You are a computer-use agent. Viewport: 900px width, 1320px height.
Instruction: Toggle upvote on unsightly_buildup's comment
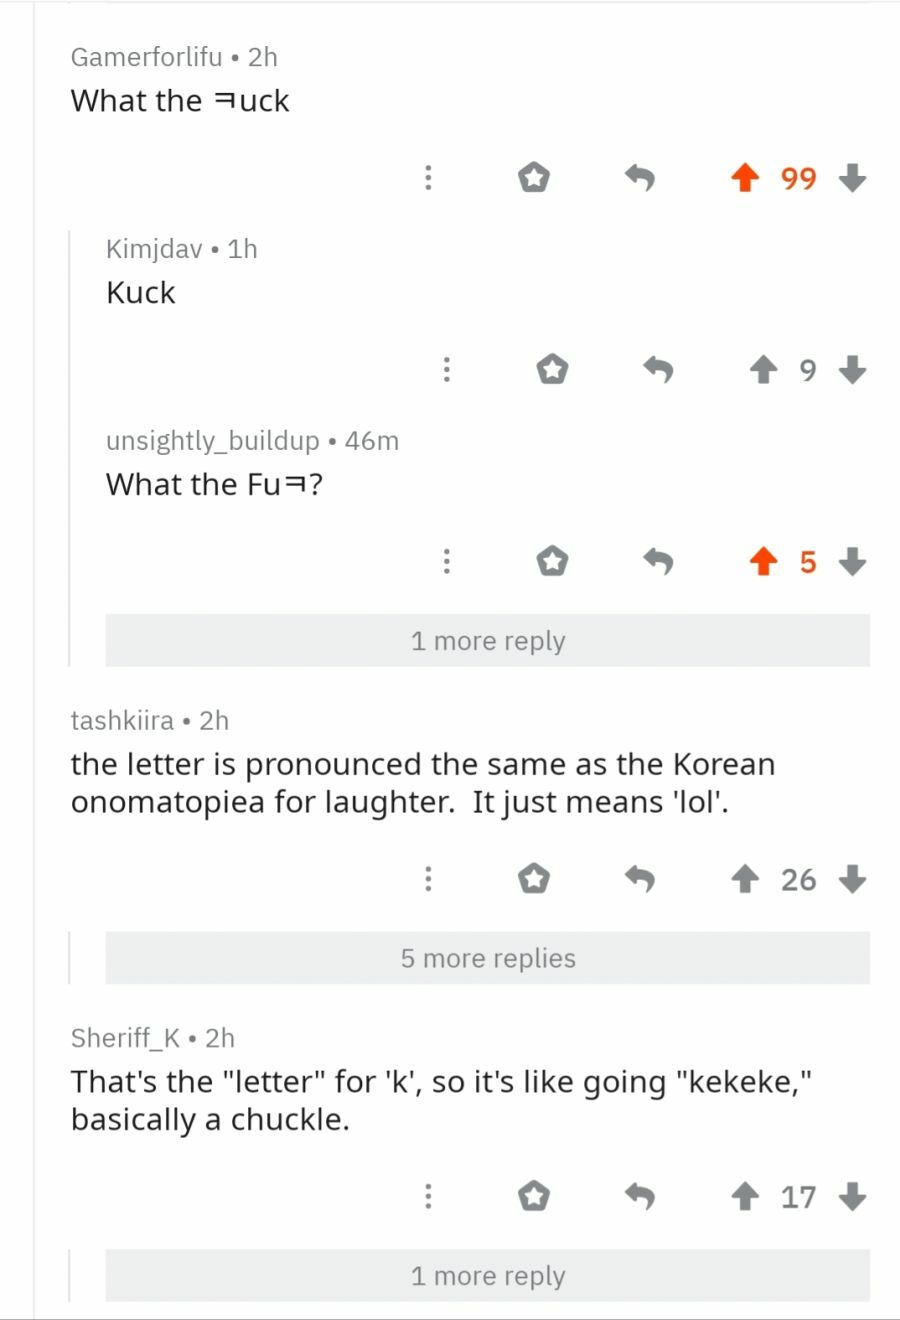[x=763, y=562]
